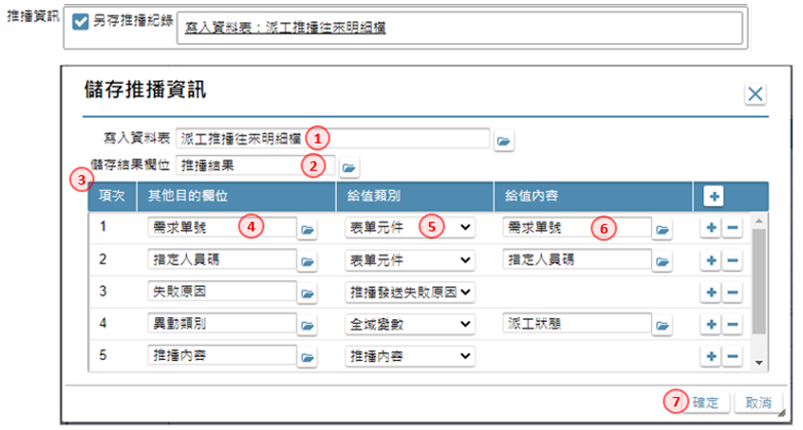Toggle the 另存推播紀錄 checkbox

pos(80,22)
